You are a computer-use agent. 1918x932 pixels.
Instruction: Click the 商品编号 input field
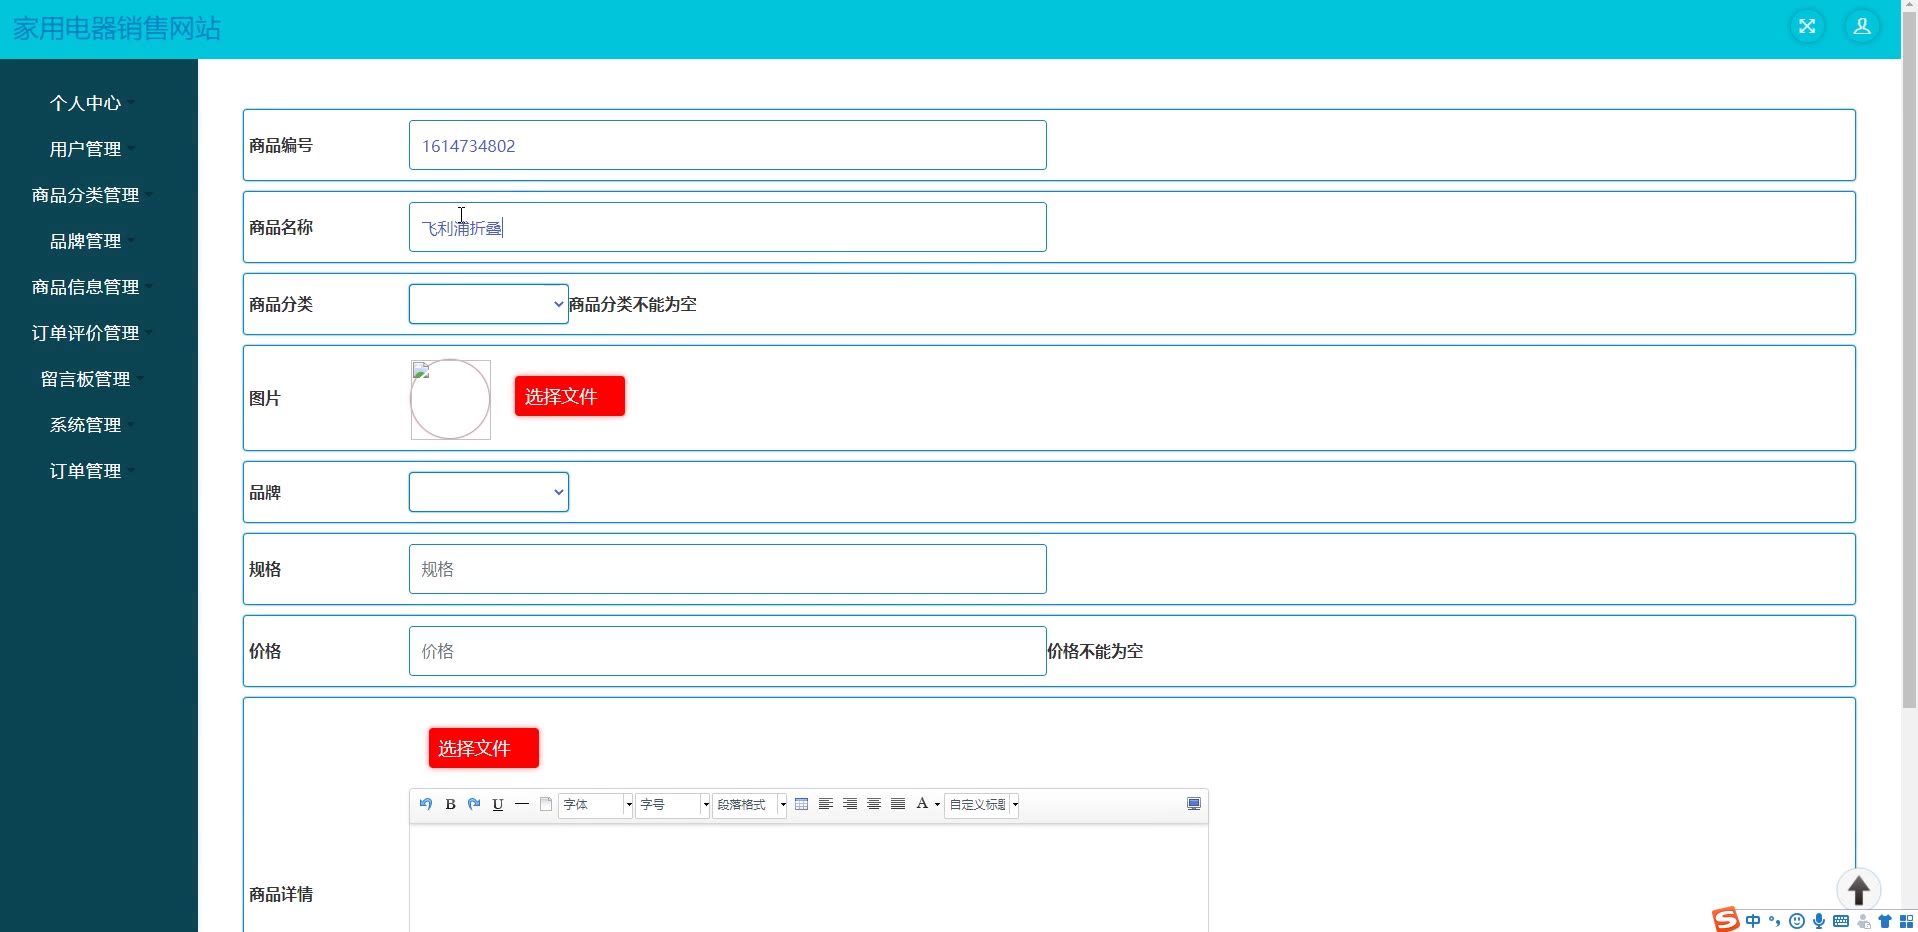(x=728, y=145)
